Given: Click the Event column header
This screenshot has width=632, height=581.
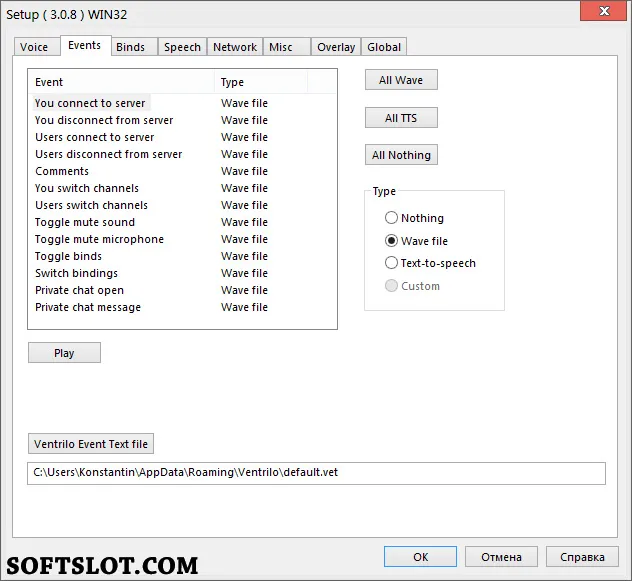Looking at the screenshot, I should pyautogui.click(x=122, y=82).
